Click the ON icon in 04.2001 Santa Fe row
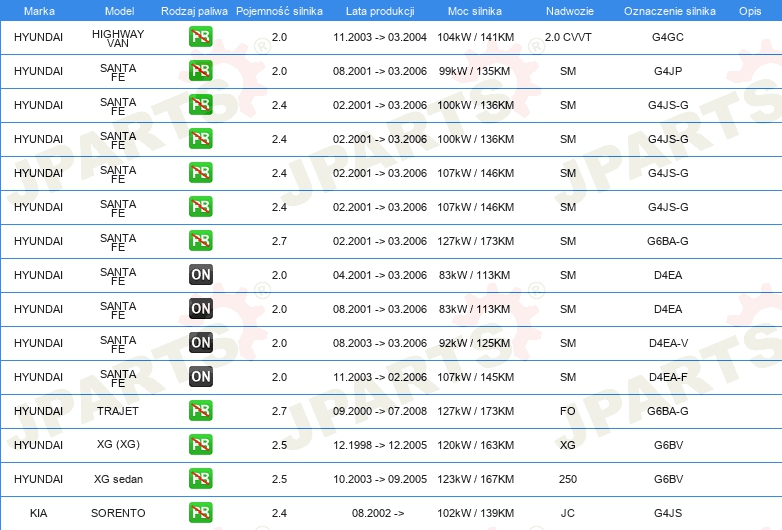Screen dimensions: 782x530 pyautogui.click(x=200, y=275)
